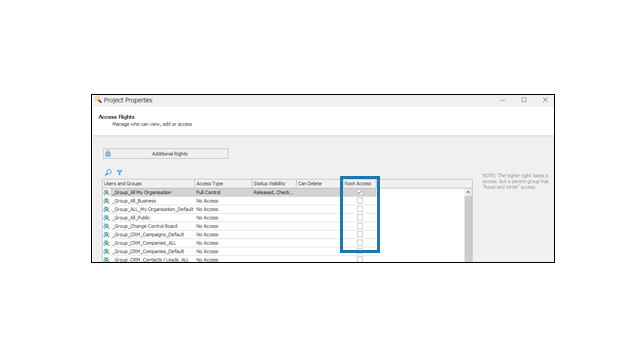This screenshot has height=360, width=640.
Task: Open the Additional Rights button
Action: 166,154
